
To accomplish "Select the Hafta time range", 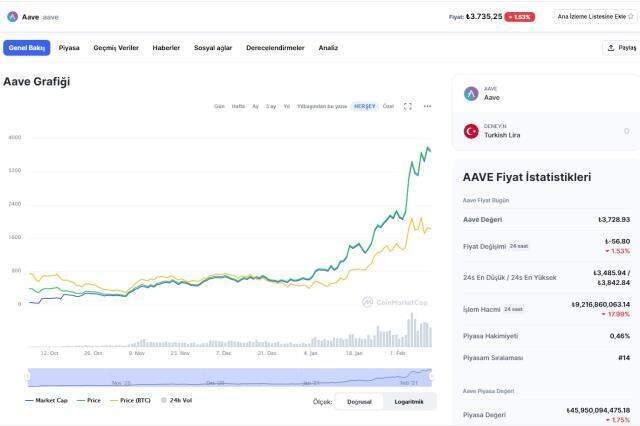I will click(x=238, y=106).
